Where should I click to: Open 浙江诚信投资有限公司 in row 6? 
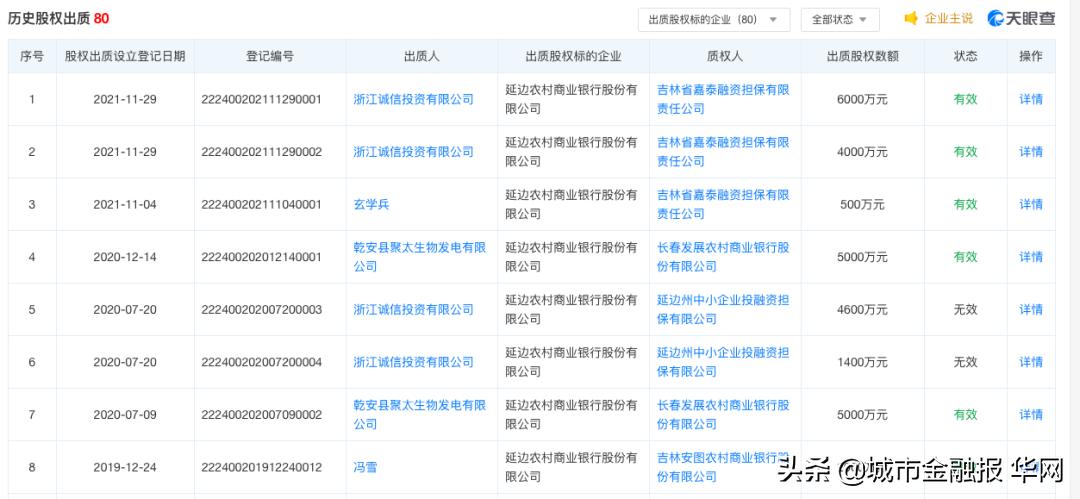413,362
